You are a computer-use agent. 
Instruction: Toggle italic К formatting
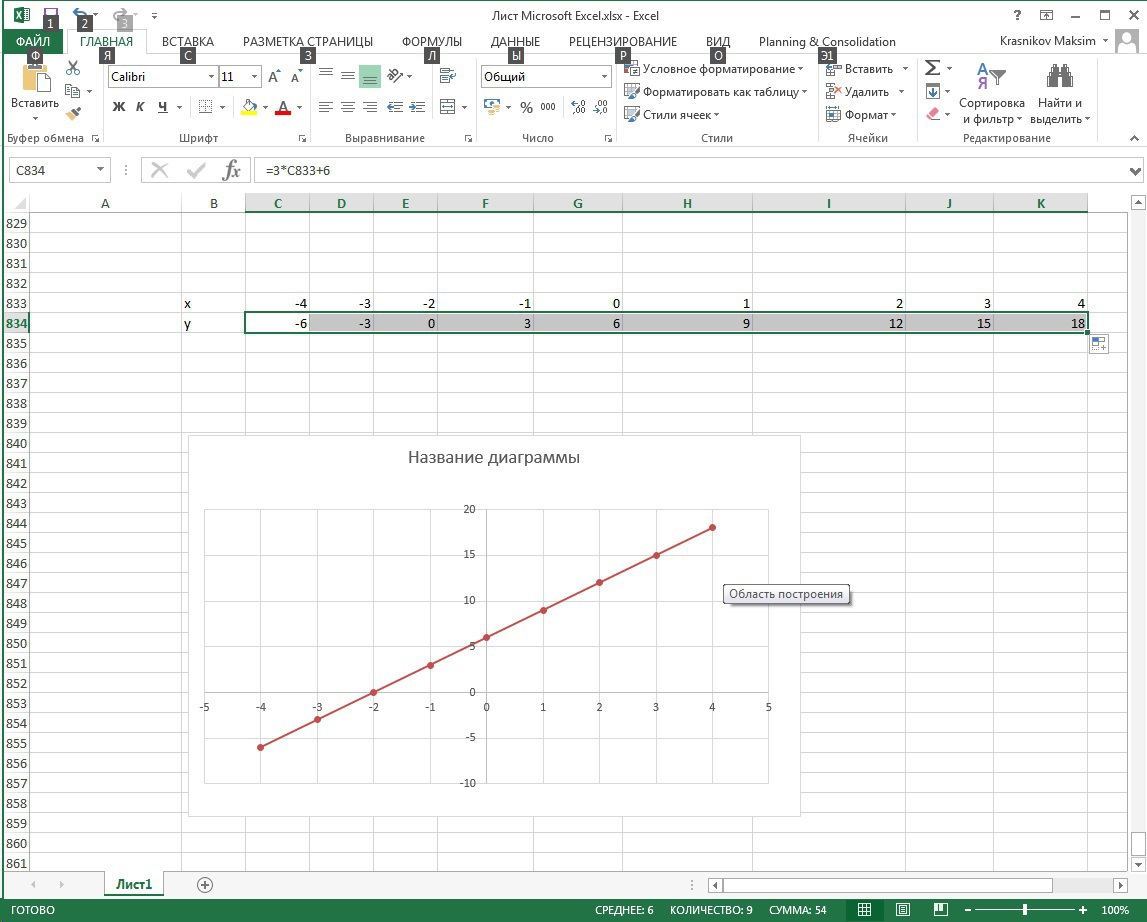point(140,107)
